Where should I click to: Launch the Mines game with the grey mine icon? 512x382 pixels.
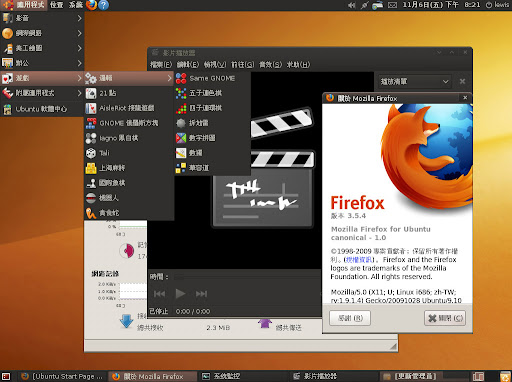tap(212, 123)
